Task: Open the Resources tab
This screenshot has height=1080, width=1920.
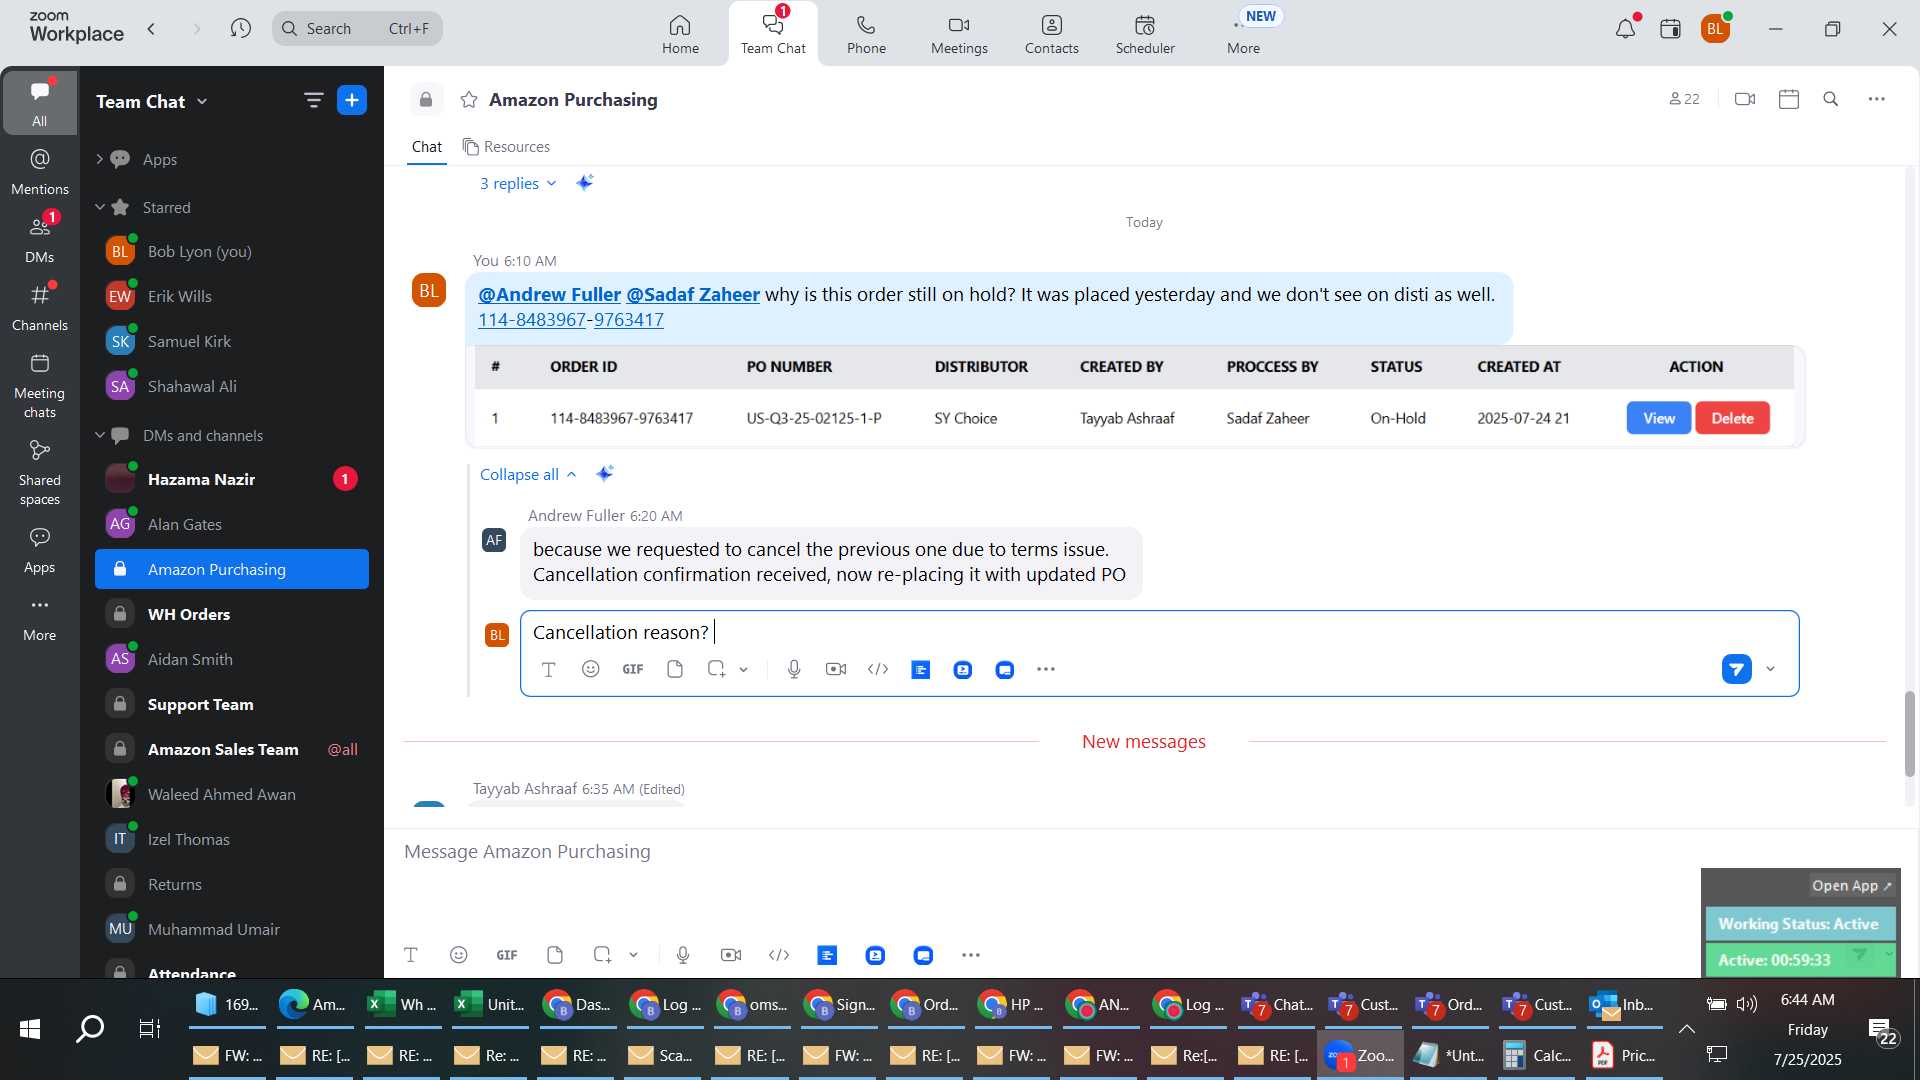Action: pyautogui.click(x=507, y=147)
